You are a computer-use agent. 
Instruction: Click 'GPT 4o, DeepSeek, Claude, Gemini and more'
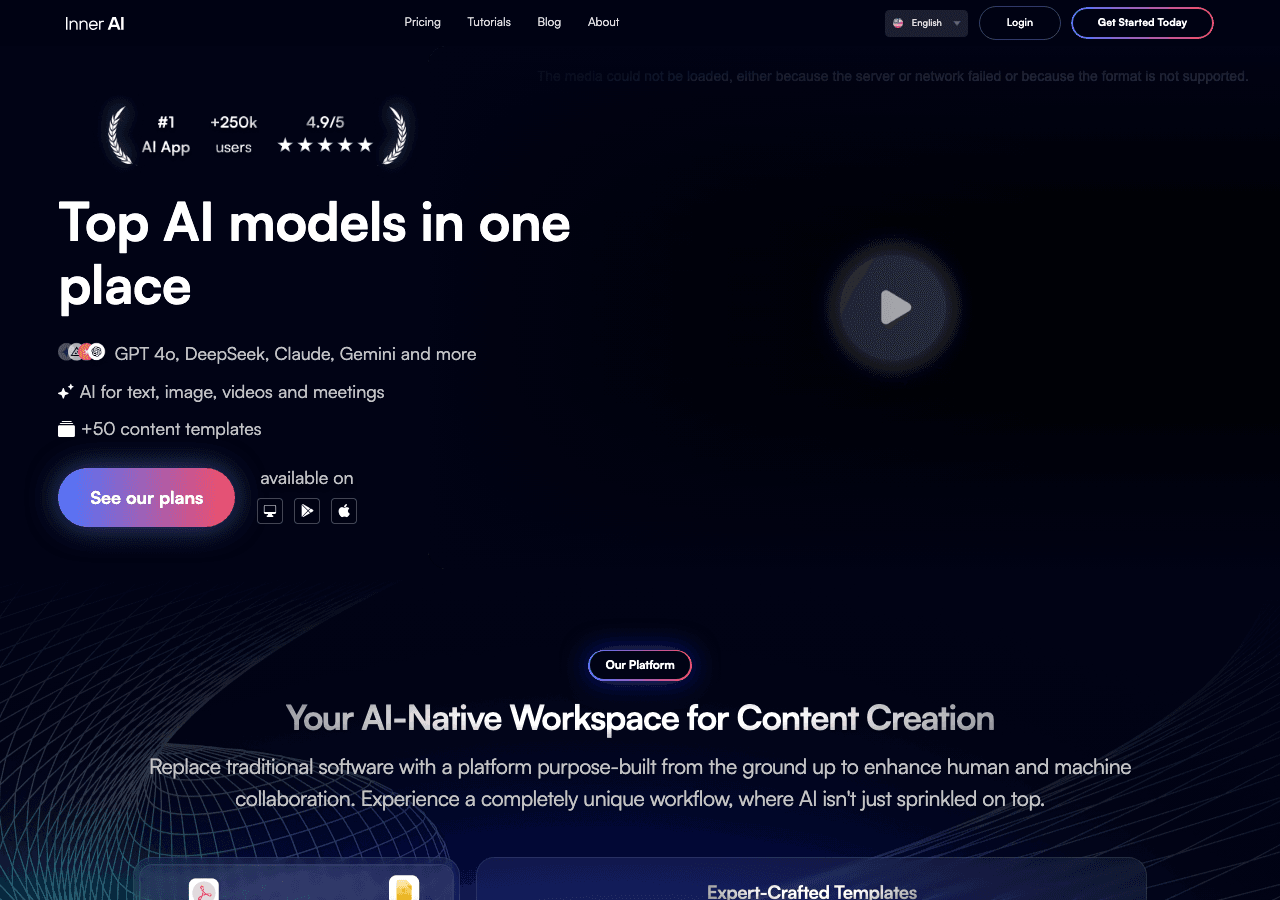(295, 354)
